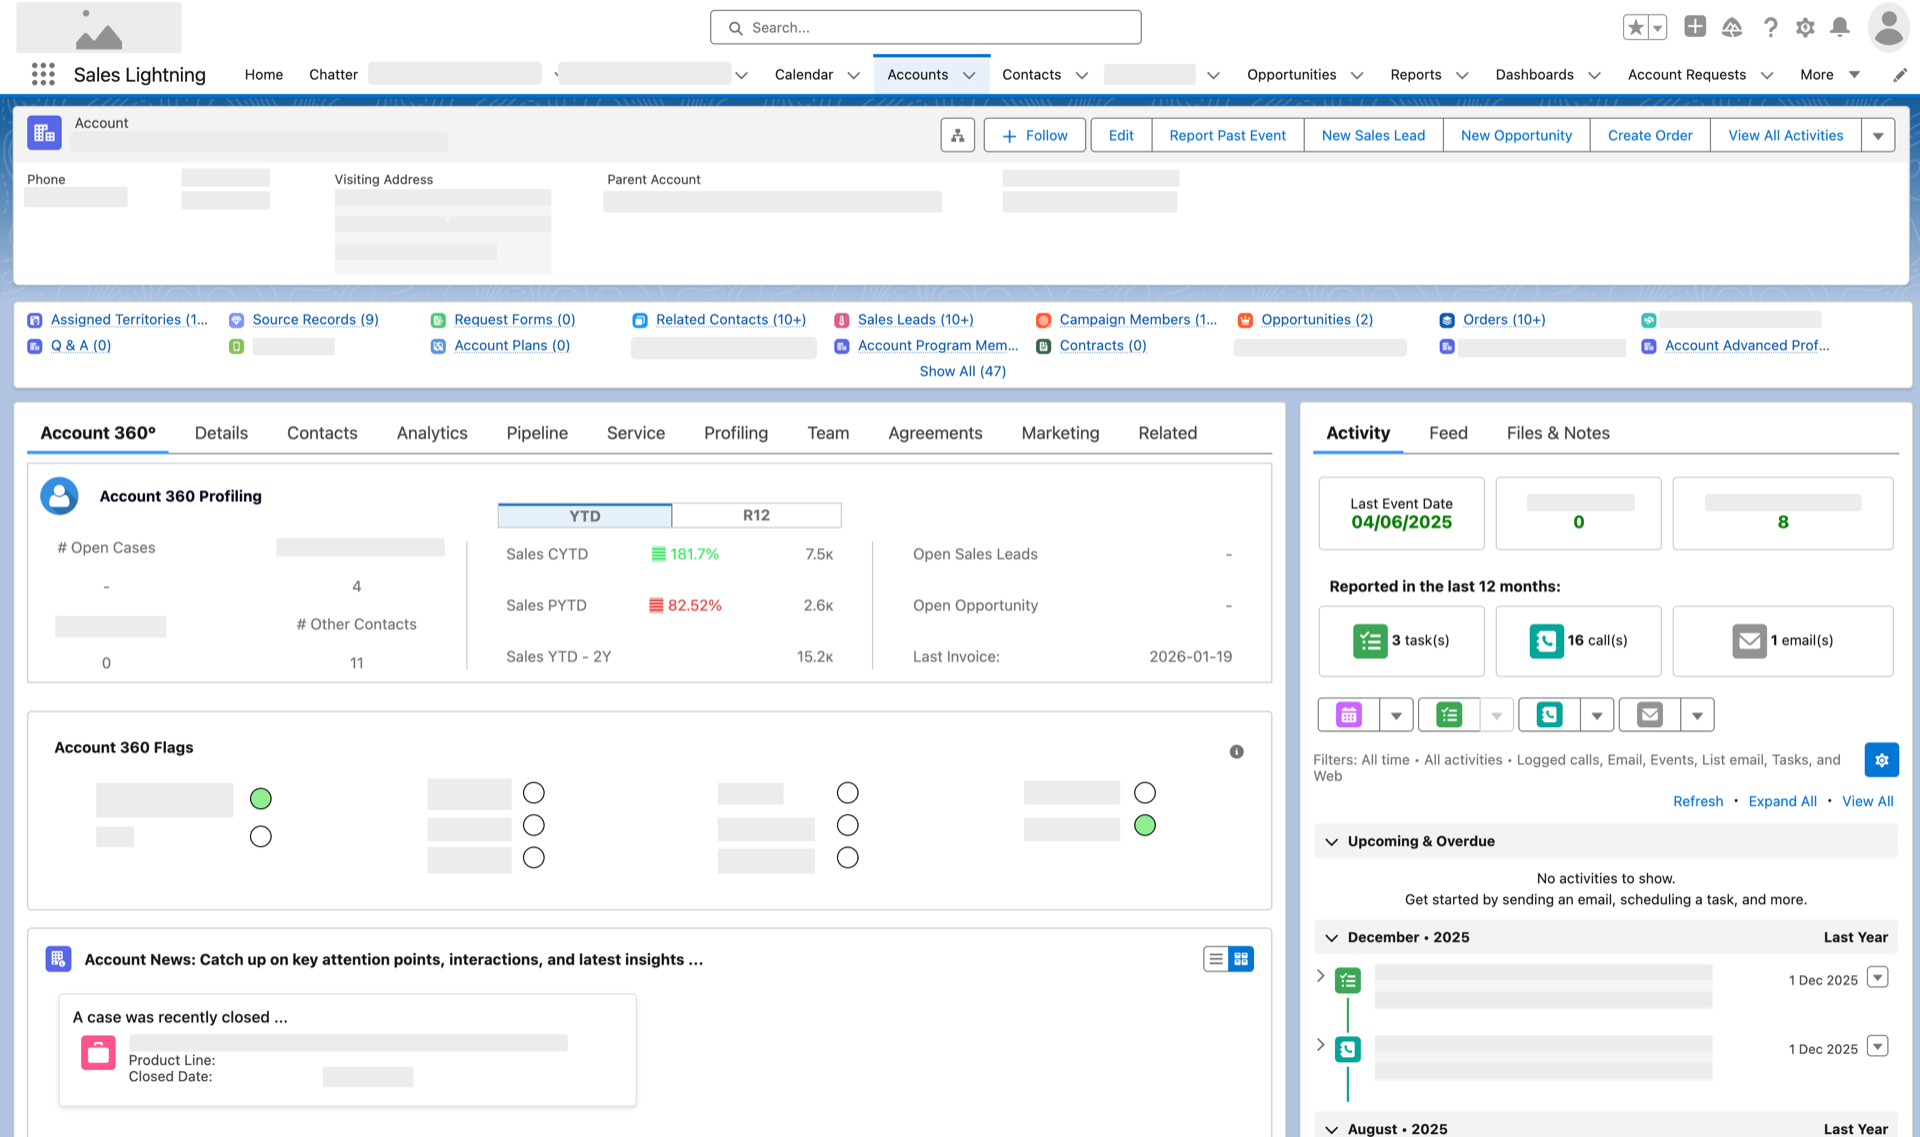Open the Opportunities navigation dropdown
This screenshot has height=1137, width=1920.
[1357, 74]
